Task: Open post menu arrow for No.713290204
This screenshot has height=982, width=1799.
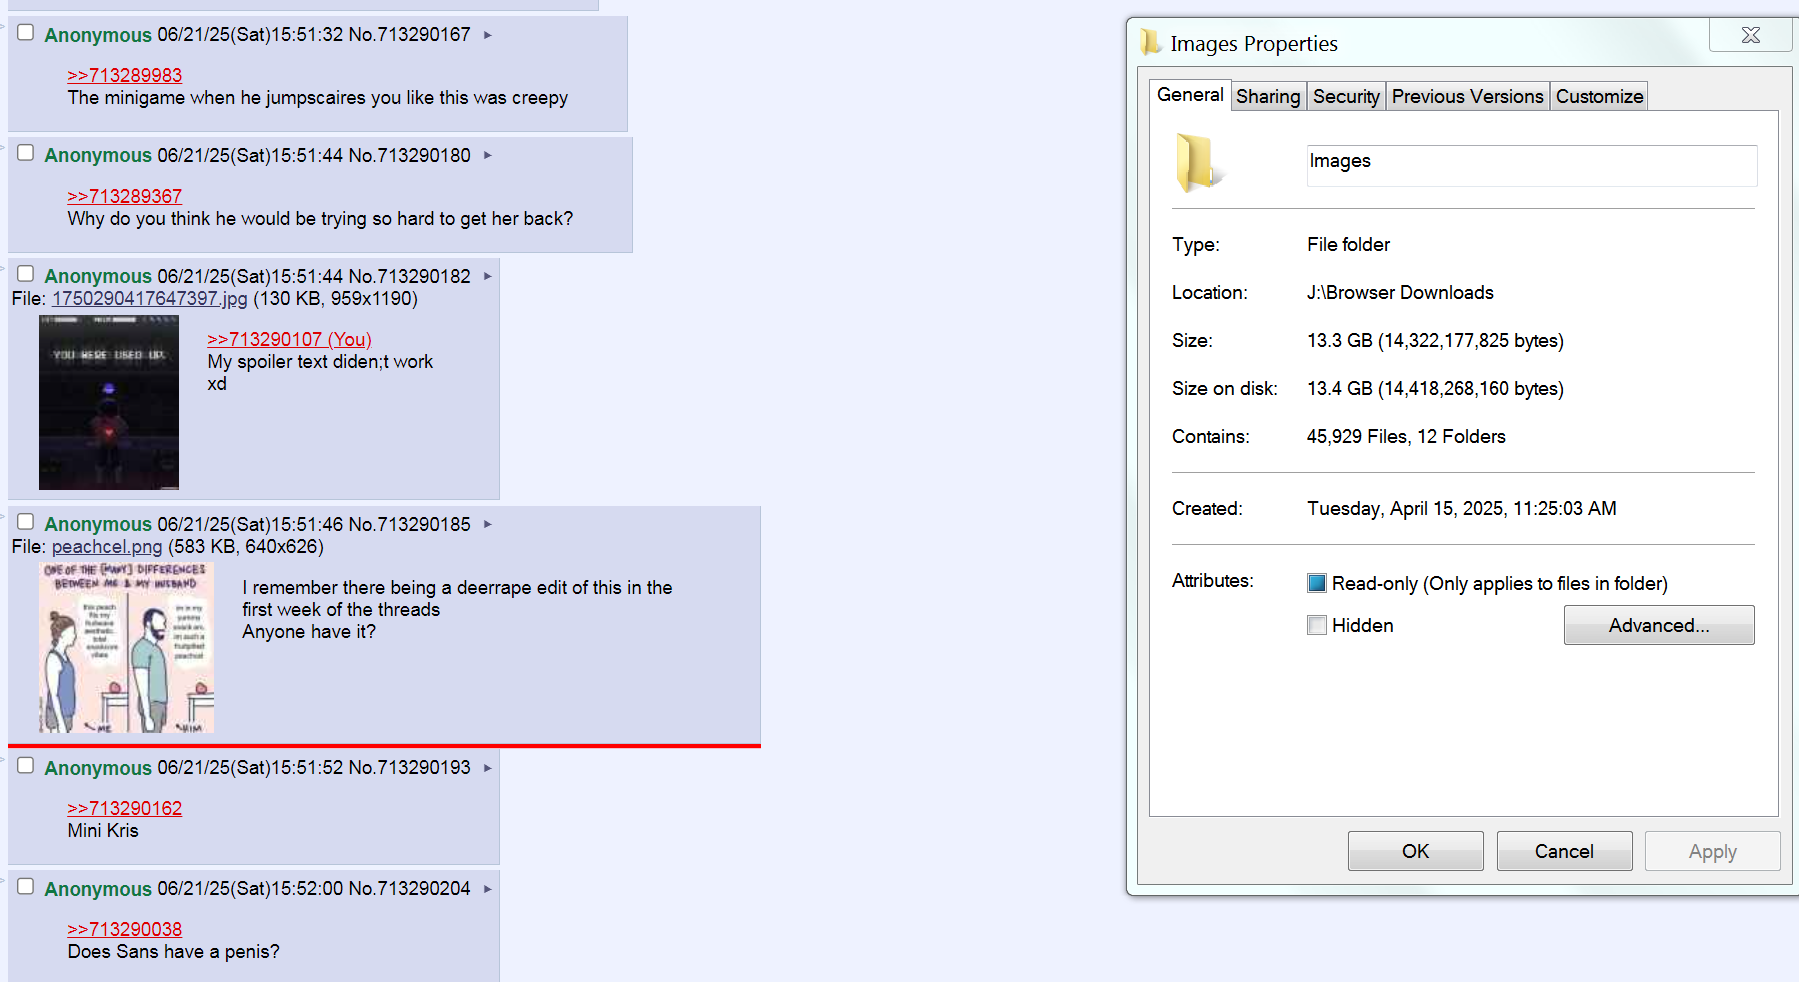Action: [x=488, y=889]
